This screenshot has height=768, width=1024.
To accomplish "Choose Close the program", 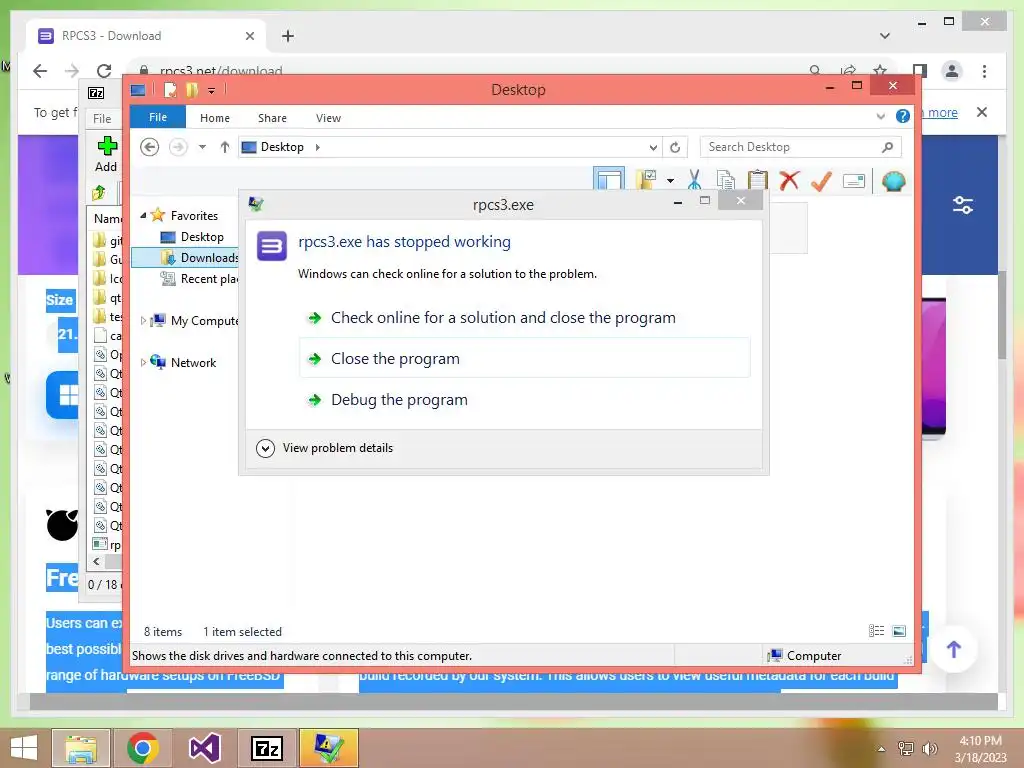I will [x=524, y=358].
